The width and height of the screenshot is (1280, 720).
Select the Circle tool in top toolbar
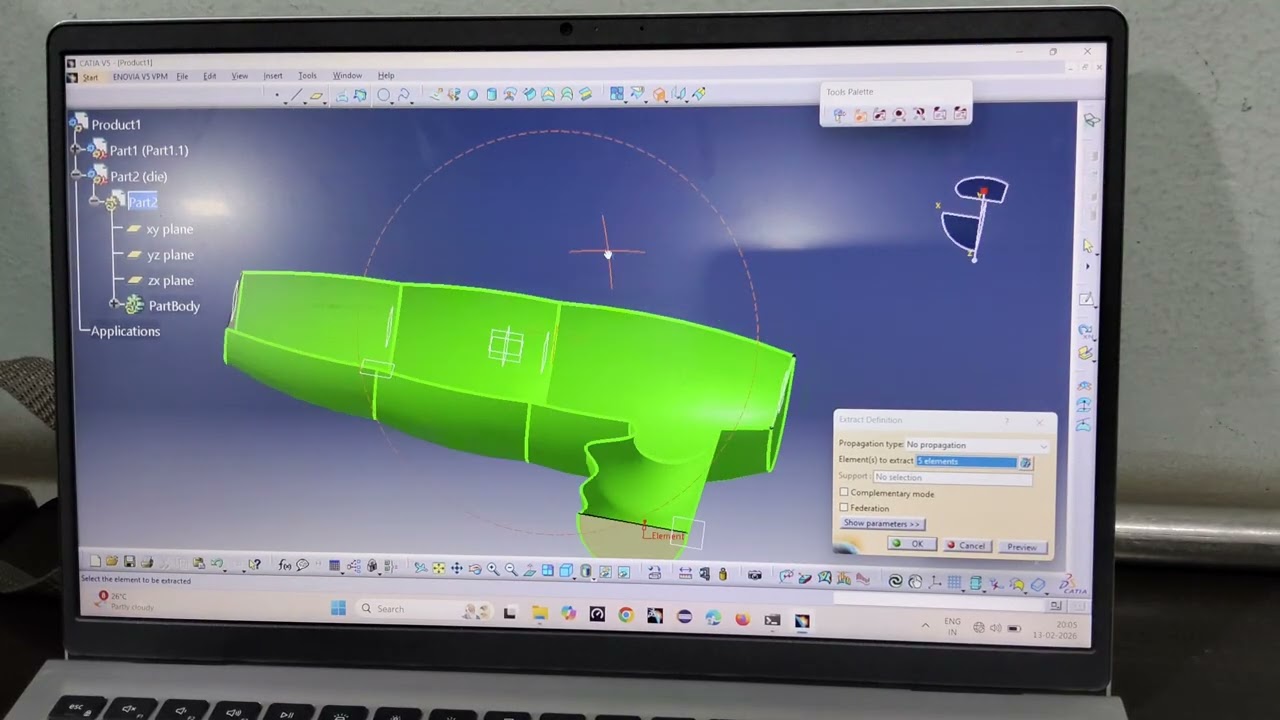coord(383,95)
